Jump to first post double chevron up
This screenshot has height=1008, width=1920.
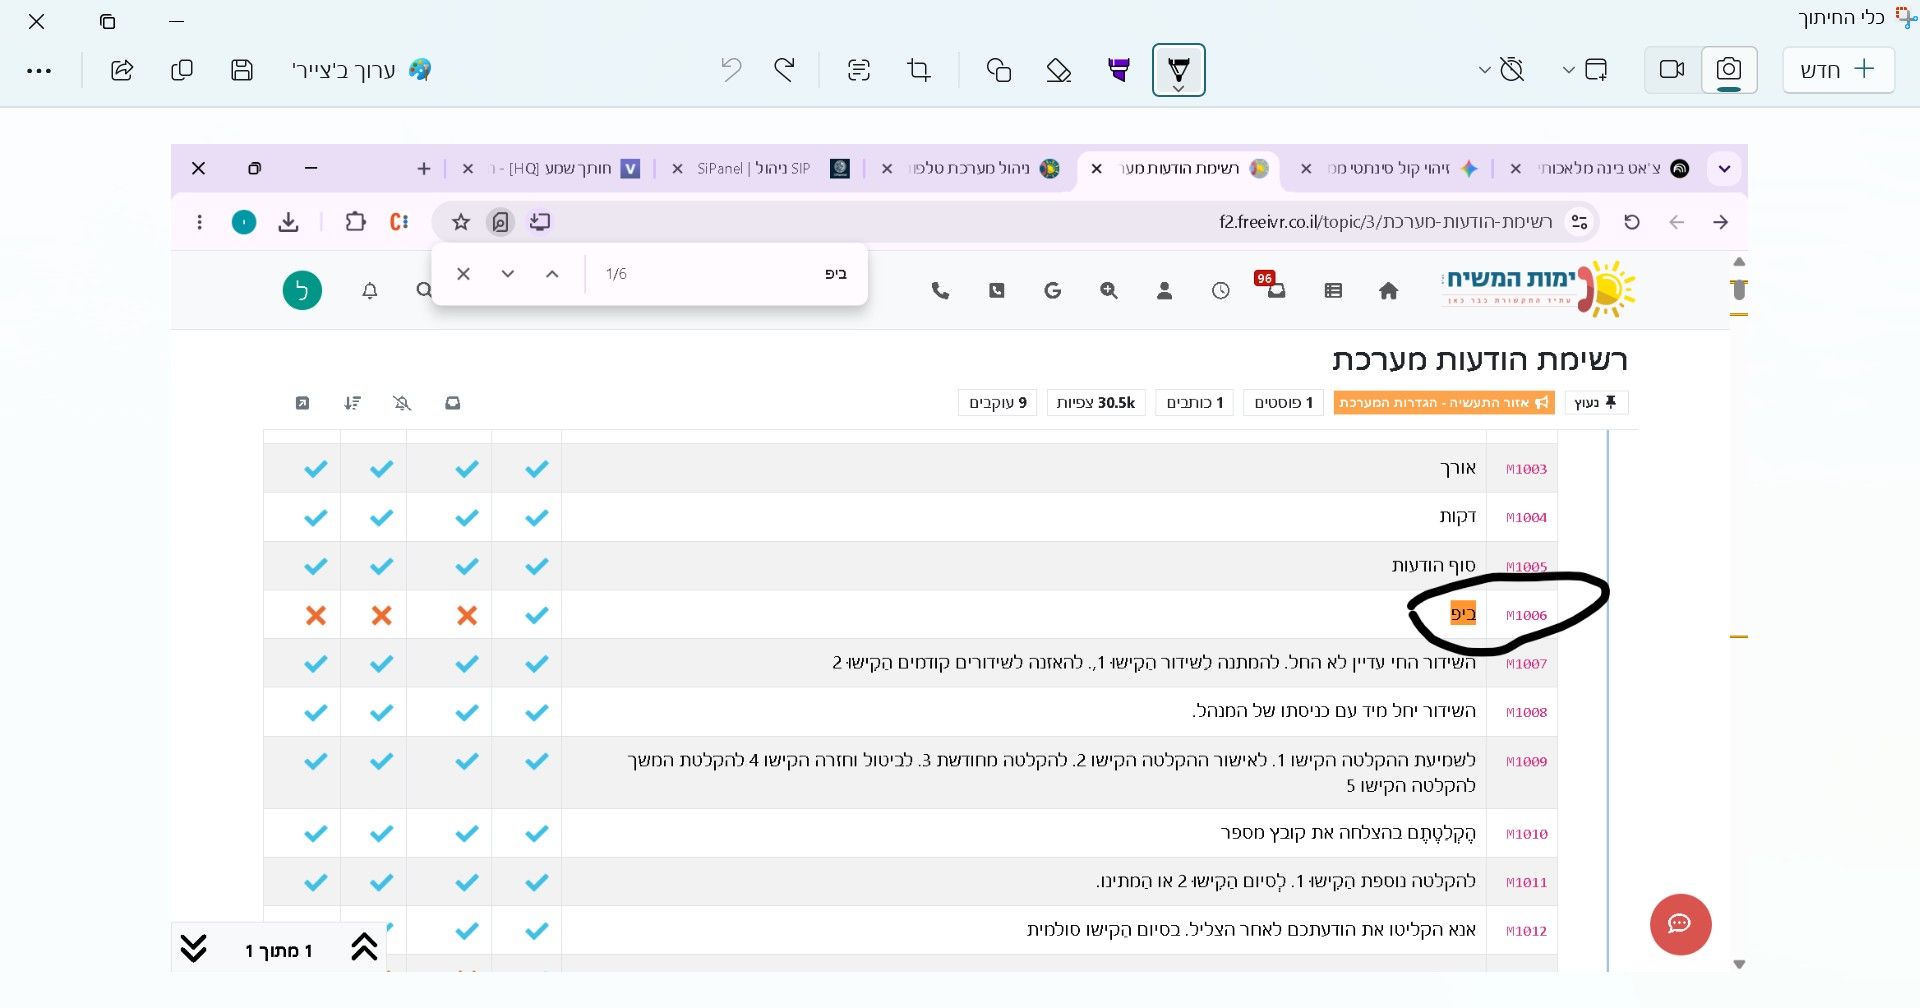[364, 947]
